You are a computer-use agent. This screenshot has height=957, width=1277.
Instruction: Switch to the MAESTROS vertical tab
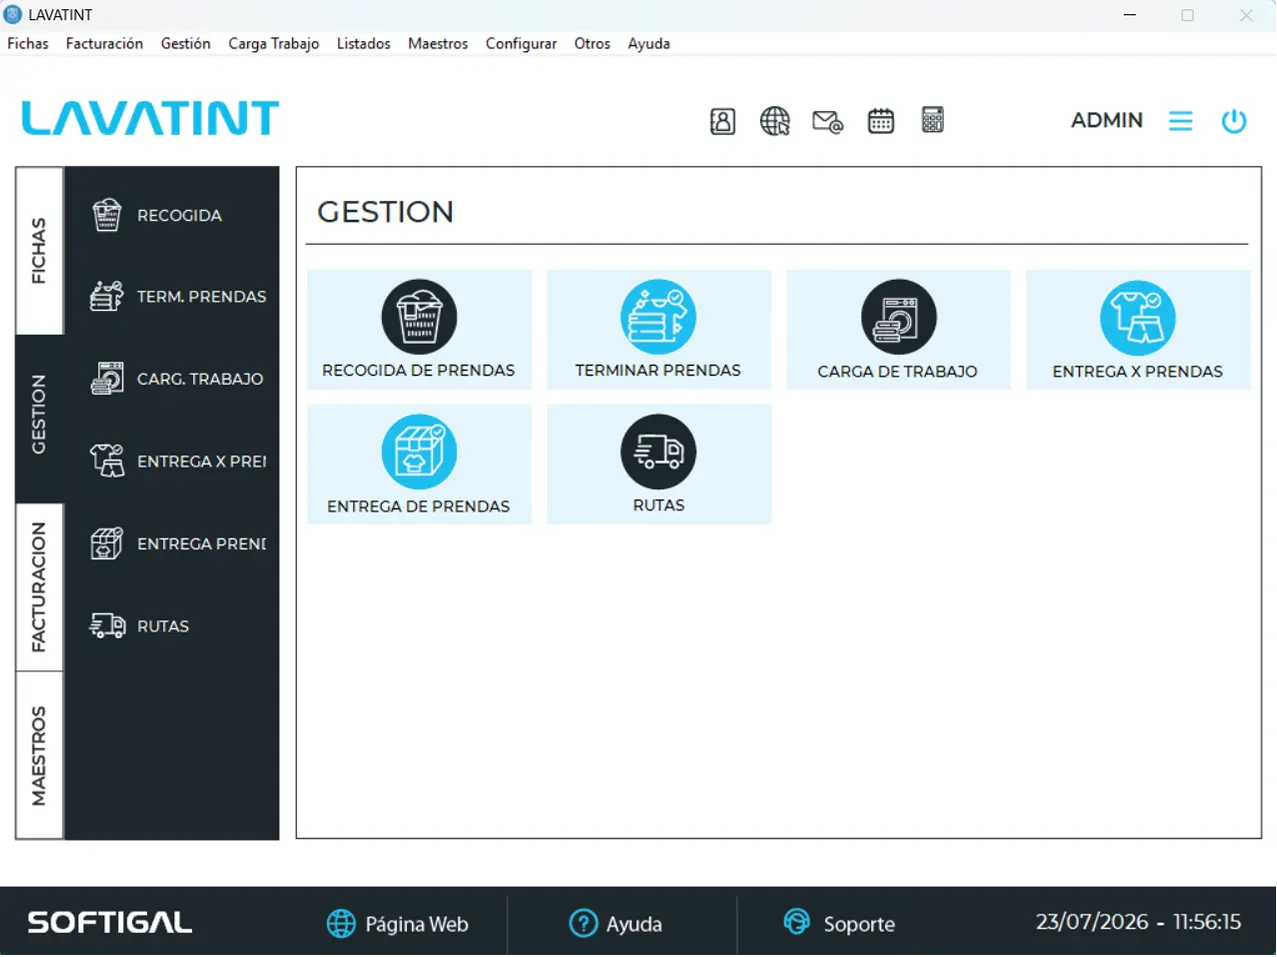39,755
